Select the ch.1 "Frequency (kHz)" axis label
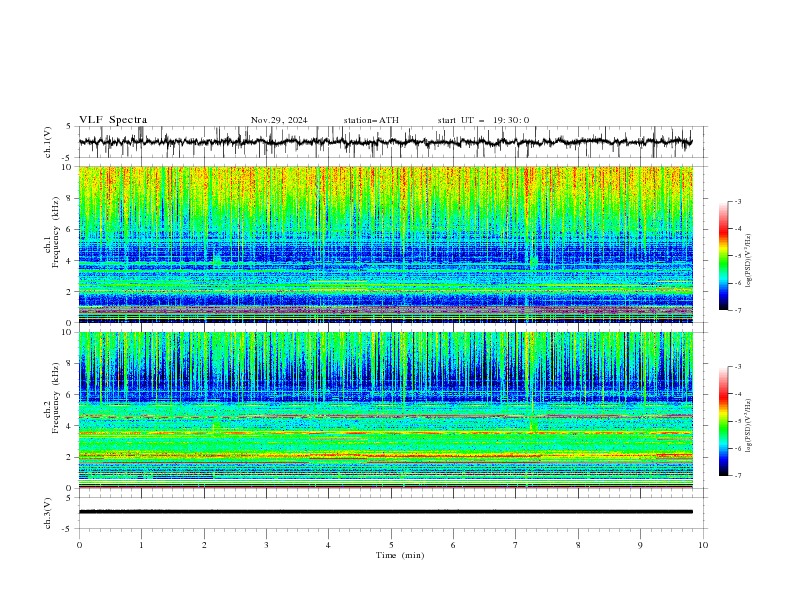This screenshot has height=612, width=792. [55, 233]
